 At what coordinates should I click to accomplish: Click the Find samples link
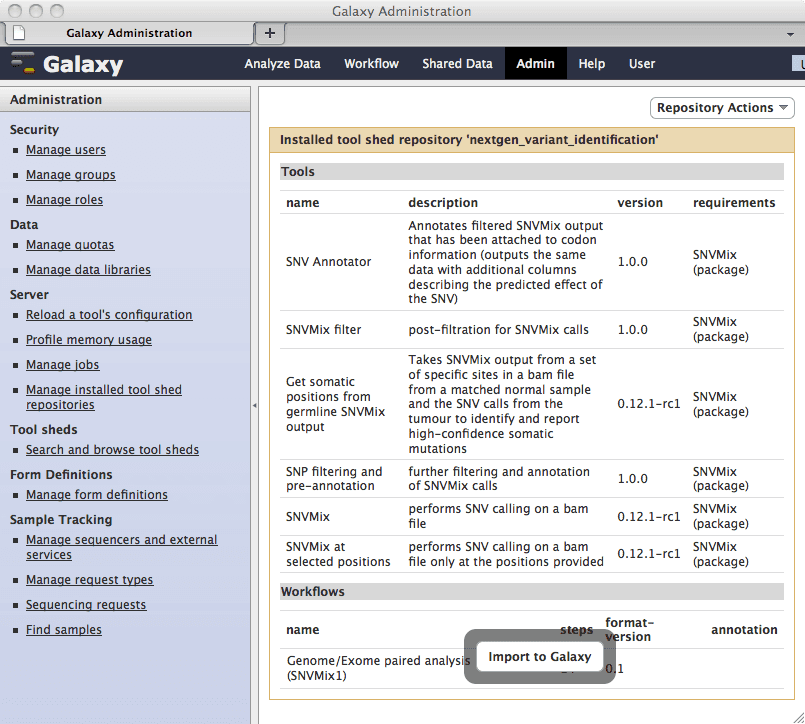(63, 630)
